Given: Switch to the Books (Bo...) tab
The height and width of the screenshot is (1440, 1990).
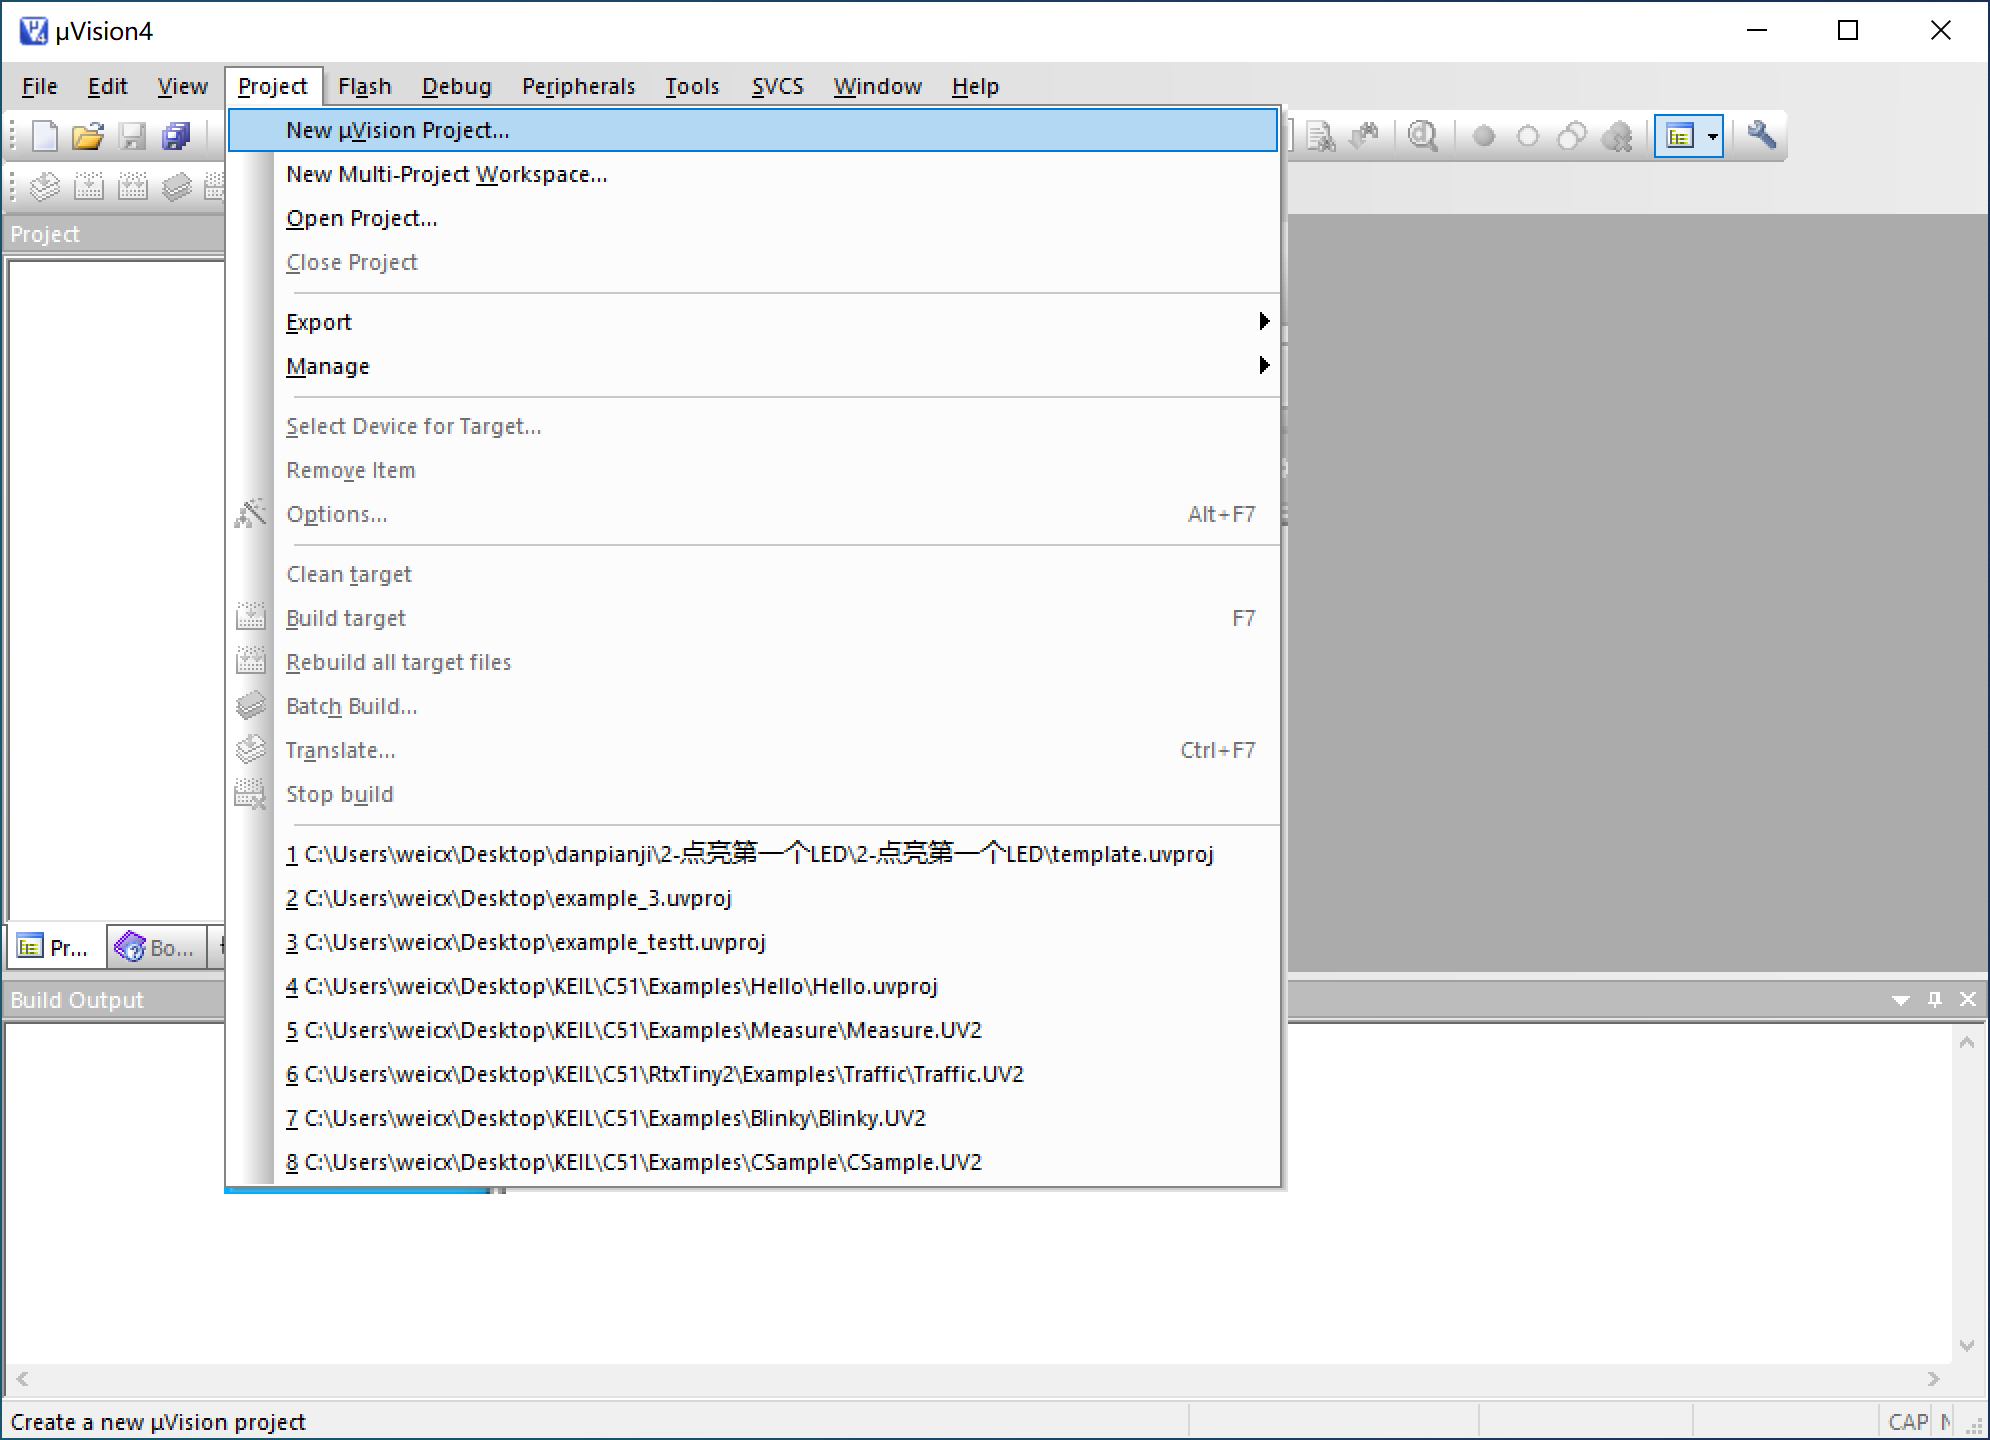Looking at the screenshot, I should 156,947.
